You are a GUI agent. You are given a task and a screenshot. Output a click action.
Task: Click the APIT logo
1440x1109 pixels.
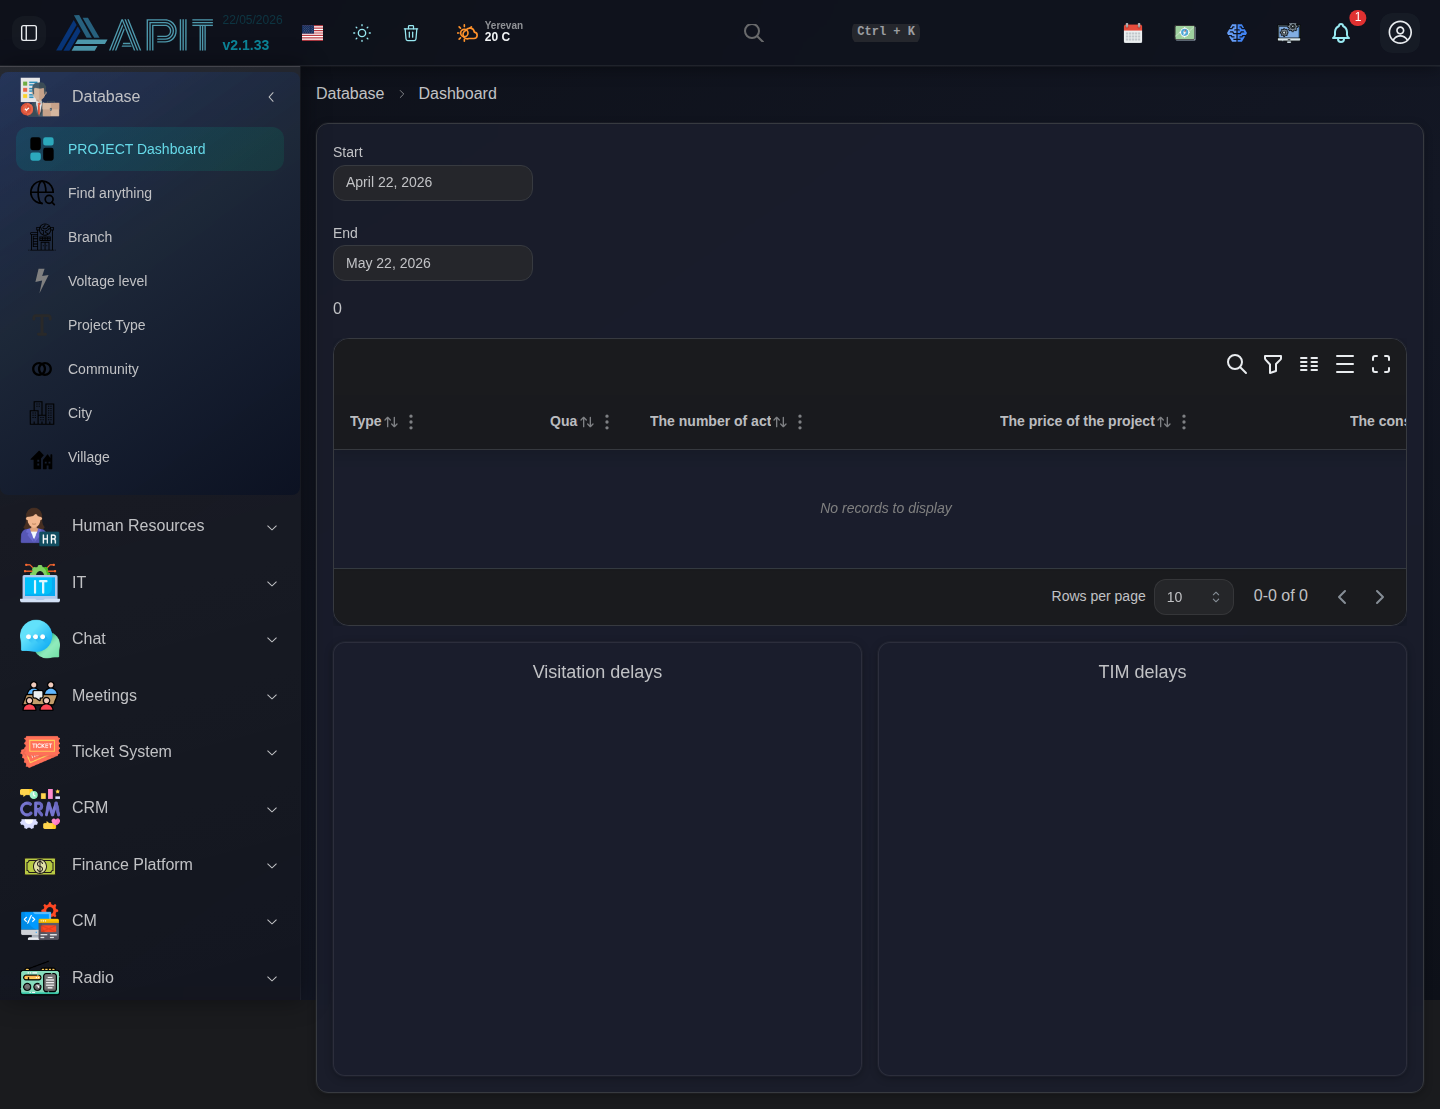click(135, 34)
